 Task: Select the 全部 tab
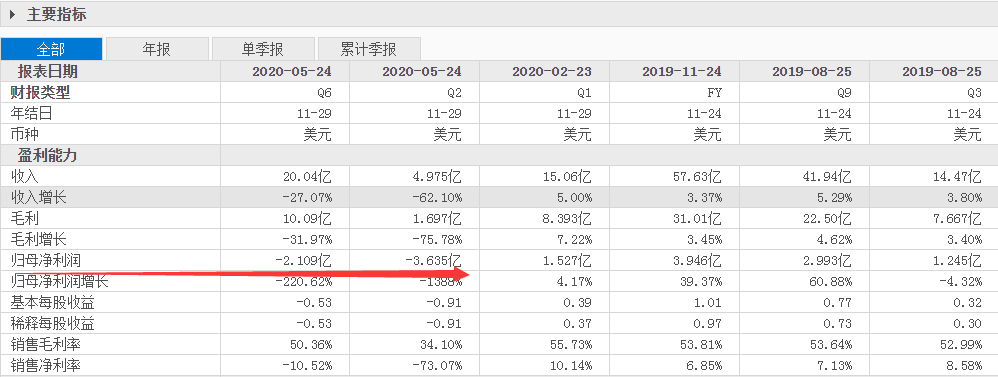[51, 49]
